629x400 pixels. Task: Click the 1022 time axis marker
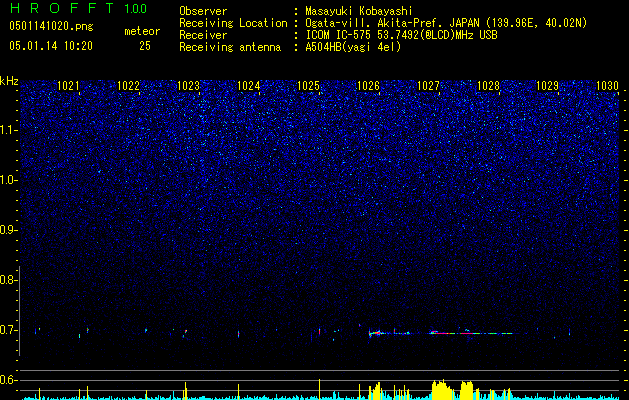(x=128, y=85)
